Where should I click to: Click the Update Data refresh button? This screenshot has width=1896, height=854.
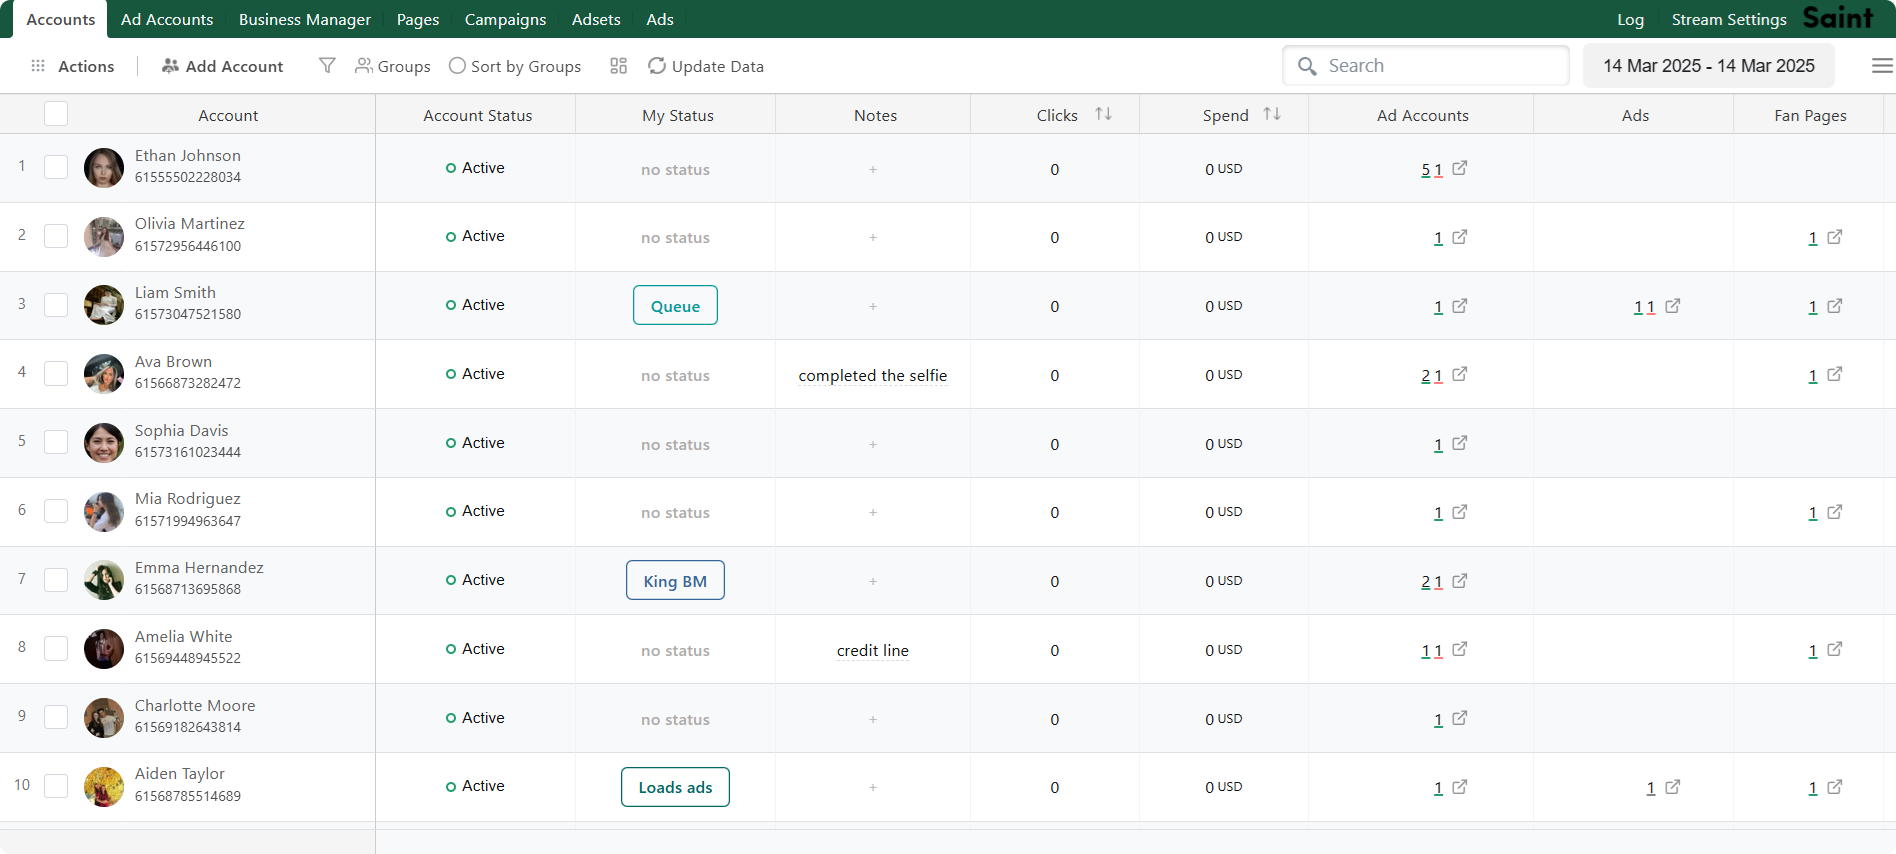tap(706, 66)
